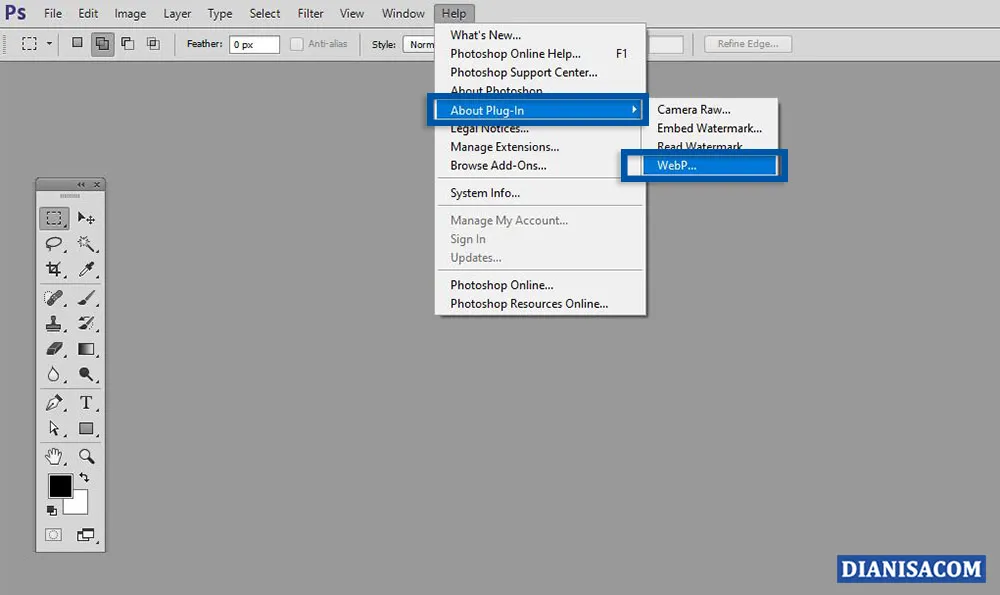The height and width of the screenshot is (595, 1000).
Task: Select the Type tool
Action: click(x=87, y=403)
